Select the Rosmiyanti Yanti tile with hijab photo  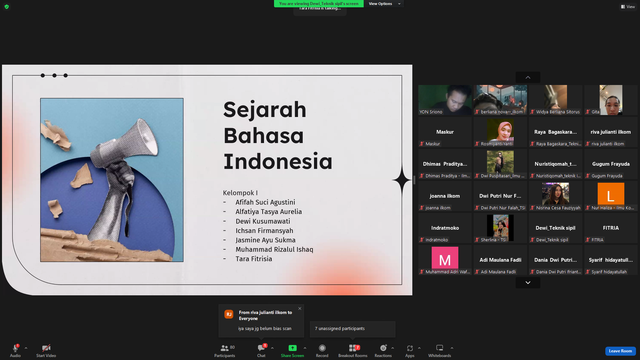click(x=500, y=132)
